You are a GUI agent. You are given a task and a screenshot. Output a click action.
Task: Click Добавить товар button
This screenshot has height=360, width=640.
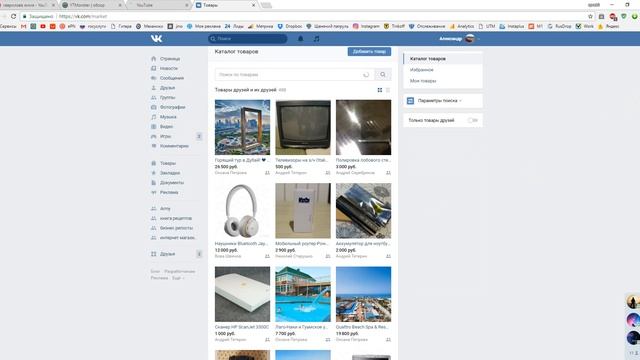point(369,51)
